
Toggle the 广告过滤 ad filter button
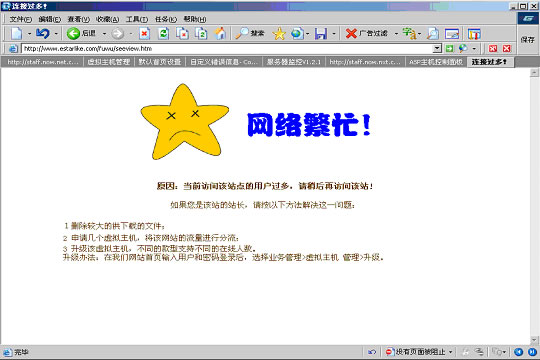[367, 33]
